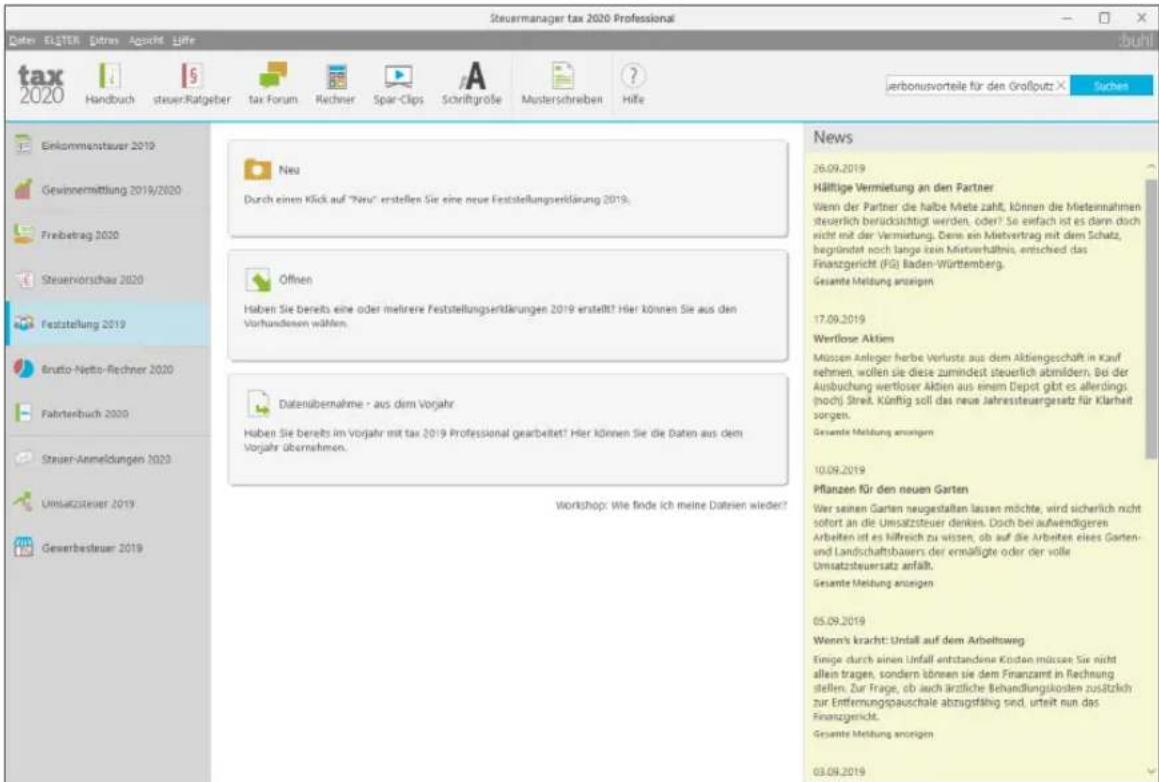Click the 26.09.2019 news date
This screenshot has width=1159, height=782.
pos(839,169)
